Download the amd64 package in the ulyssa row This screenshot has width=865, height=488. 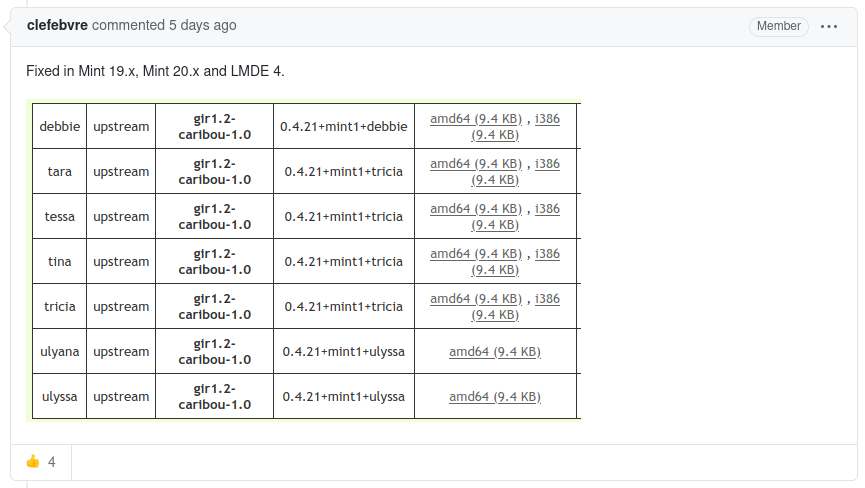[x=495, y=397]
